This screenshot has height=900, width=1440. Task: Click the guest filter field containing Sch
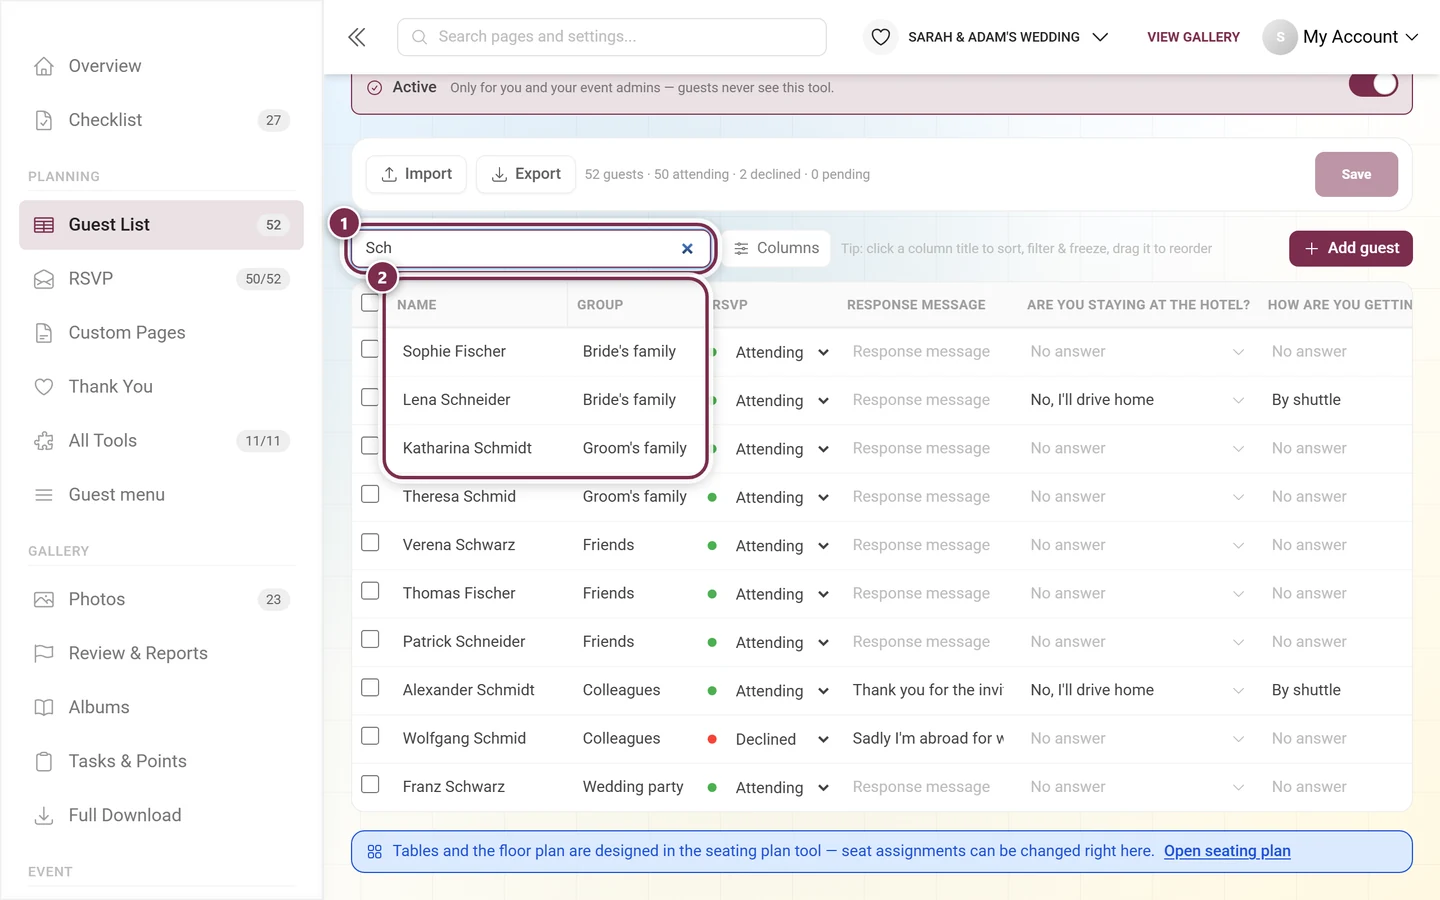click(x=530, y=248)
